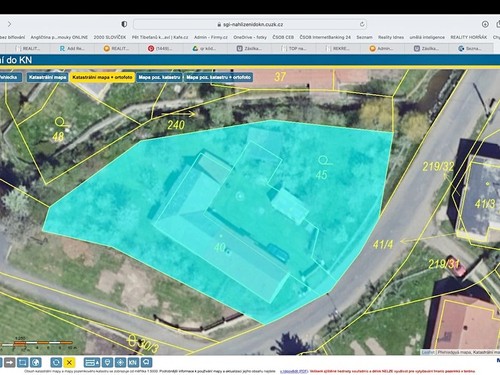Switch to the Add Re... browser tab
The width and height of the screenshot is (500, 375).
tap(72, 48)
